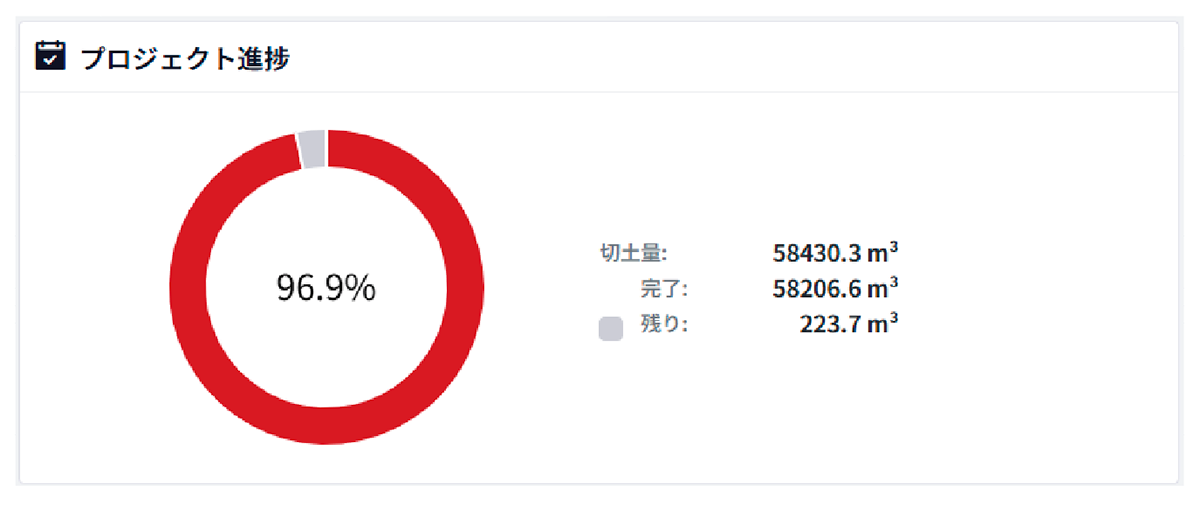
Task: Click the 完了 label
Action: coord(664,289)
